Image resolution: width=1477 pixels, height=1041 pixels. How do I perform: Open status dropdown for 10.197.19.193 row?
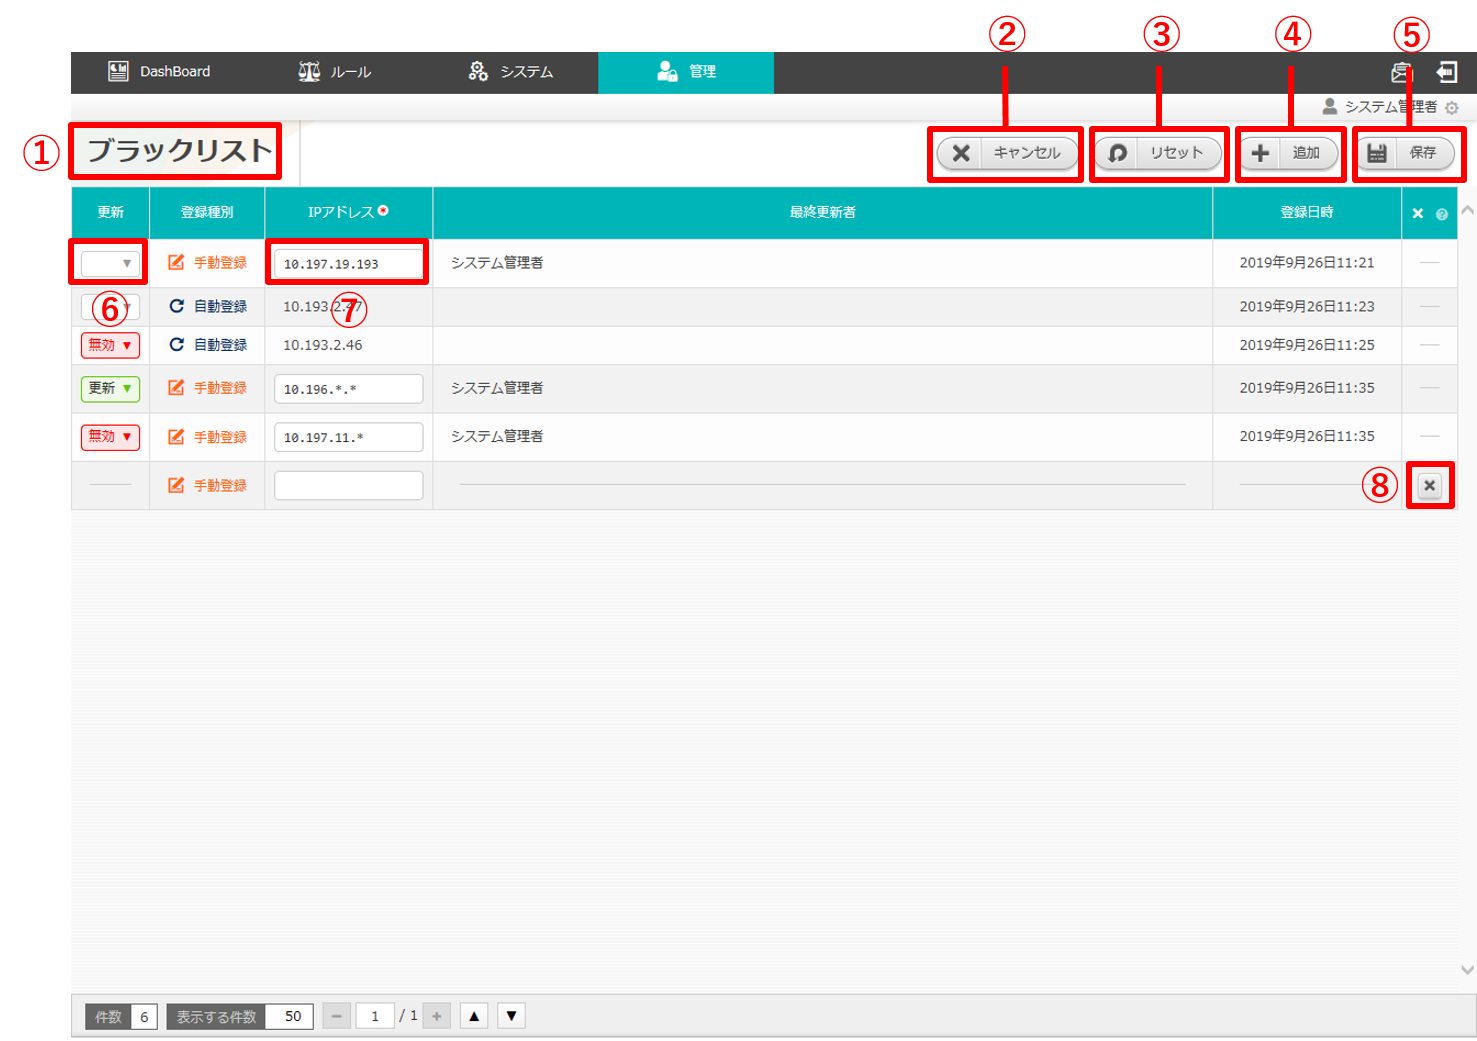tap(110, 263)
